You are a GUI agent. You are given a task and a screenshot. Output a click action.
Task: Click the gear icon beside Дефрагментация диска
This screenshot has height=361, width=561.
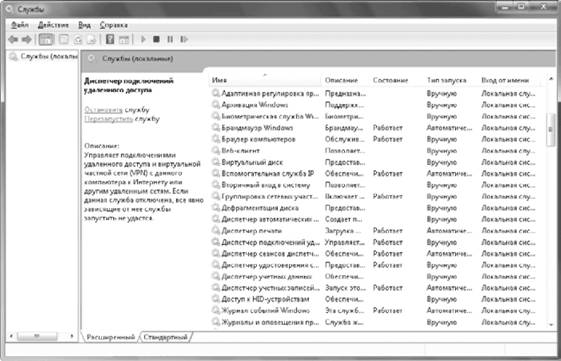tap(215, 208)
